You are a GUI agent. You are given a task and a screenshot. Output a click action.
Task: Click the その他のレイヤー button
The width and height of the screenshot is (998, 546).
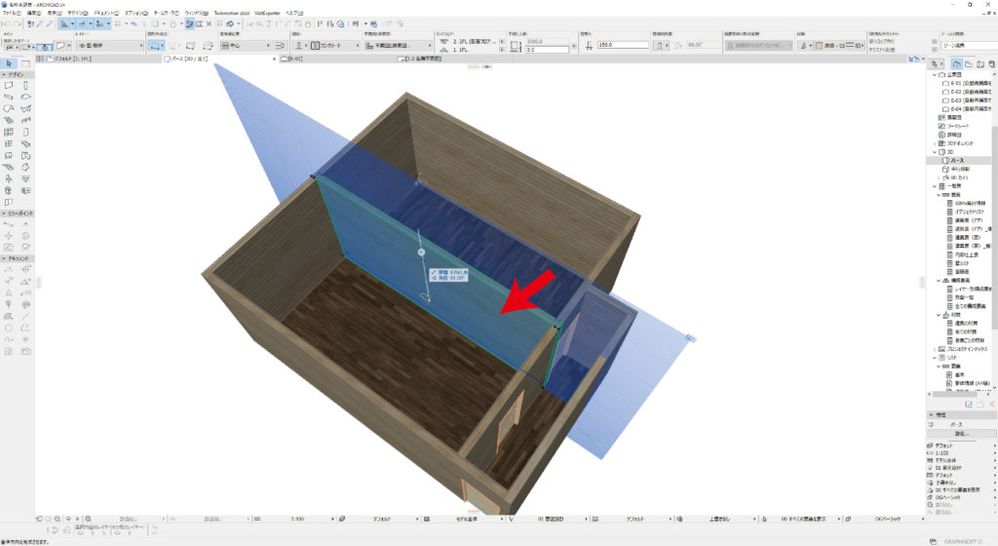pos(127,527)
